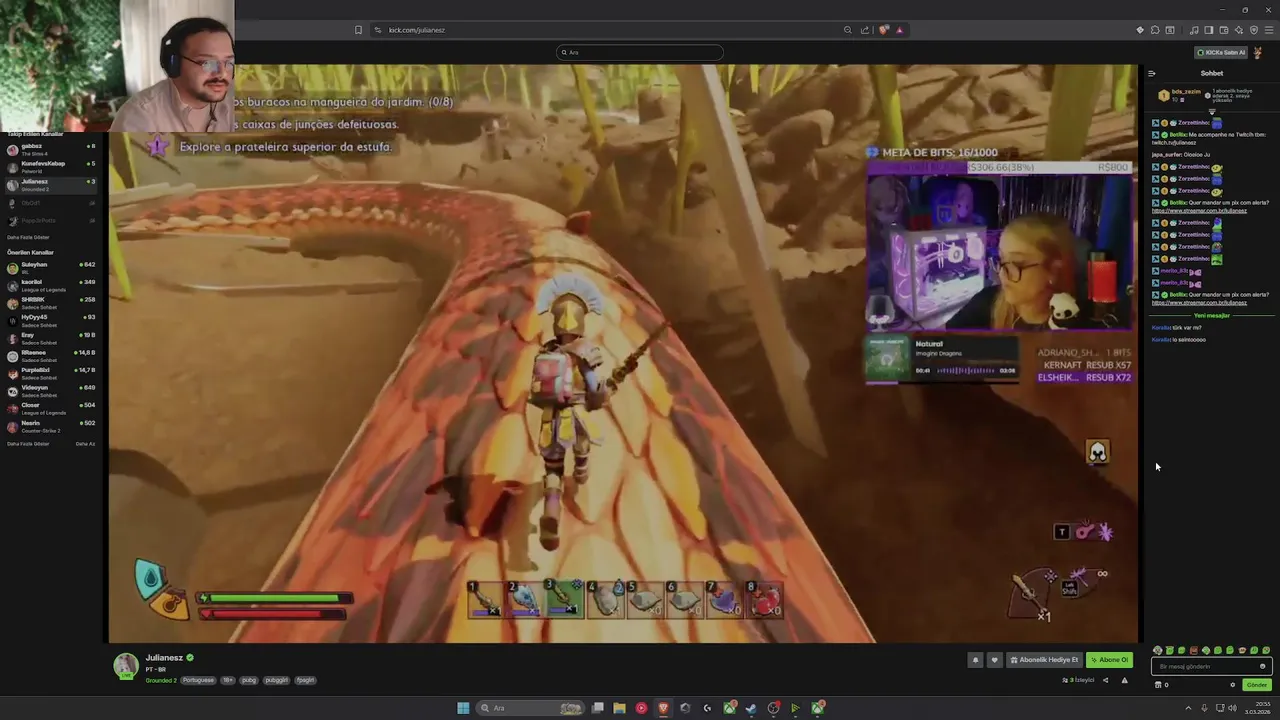Open PurpleBixi recommended channel
The height and width of the screenshot is (720, 1280).
[x=50, y=373]
